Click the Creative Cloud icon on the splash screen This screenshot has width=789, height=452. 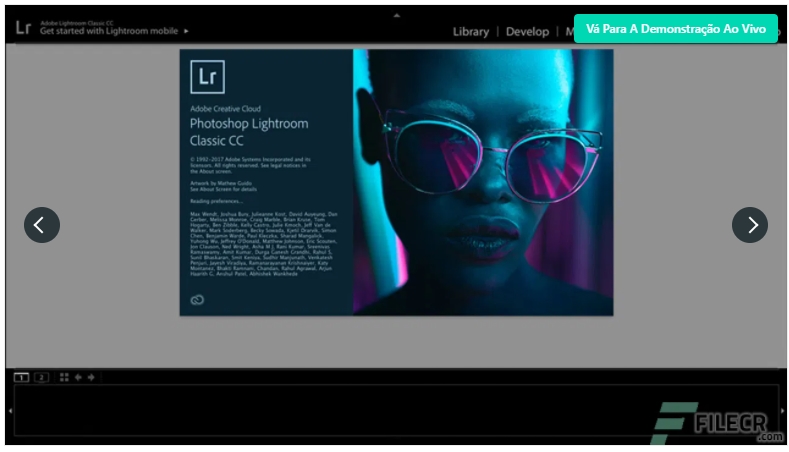[x=197, y=300]
